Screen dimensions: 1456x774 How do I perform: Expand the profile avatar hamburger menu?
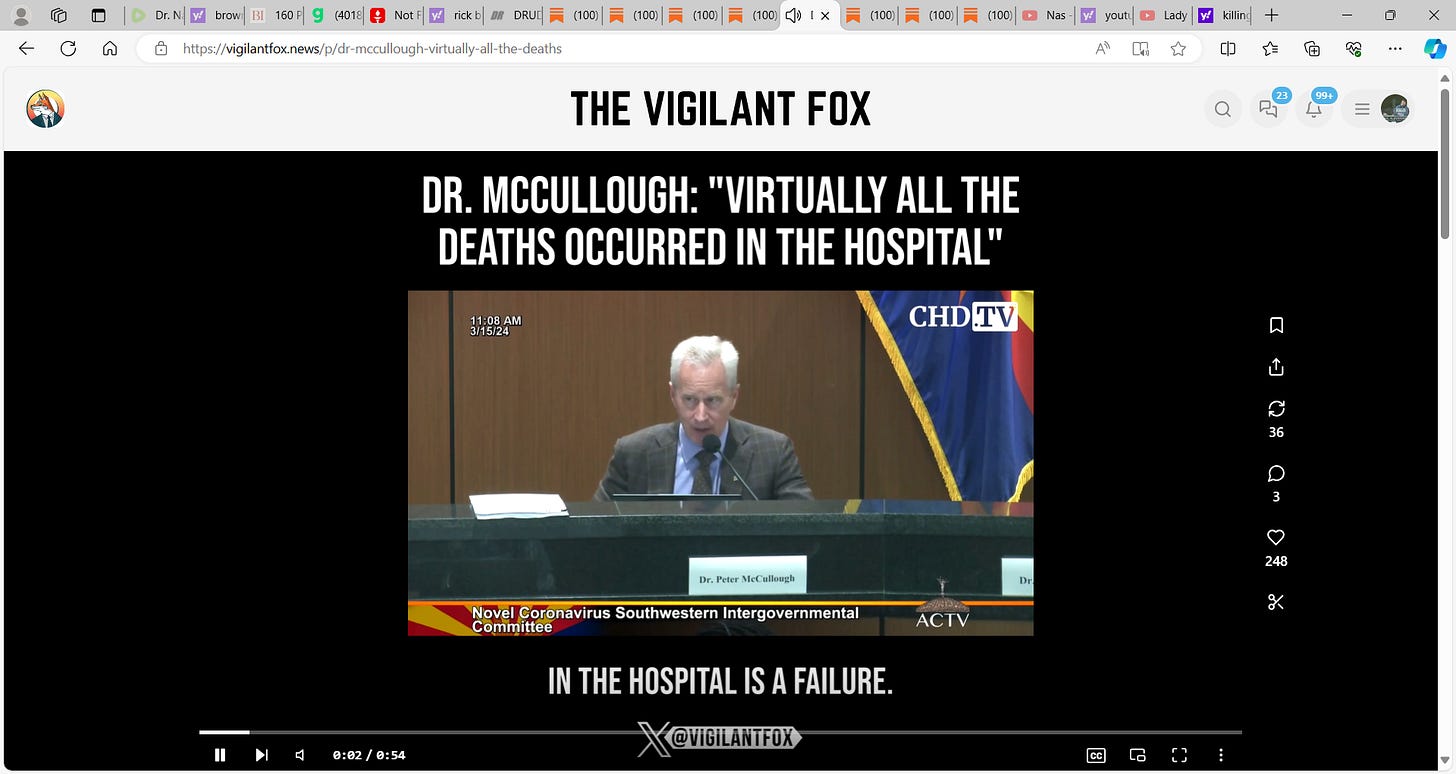coord(1379,109)
